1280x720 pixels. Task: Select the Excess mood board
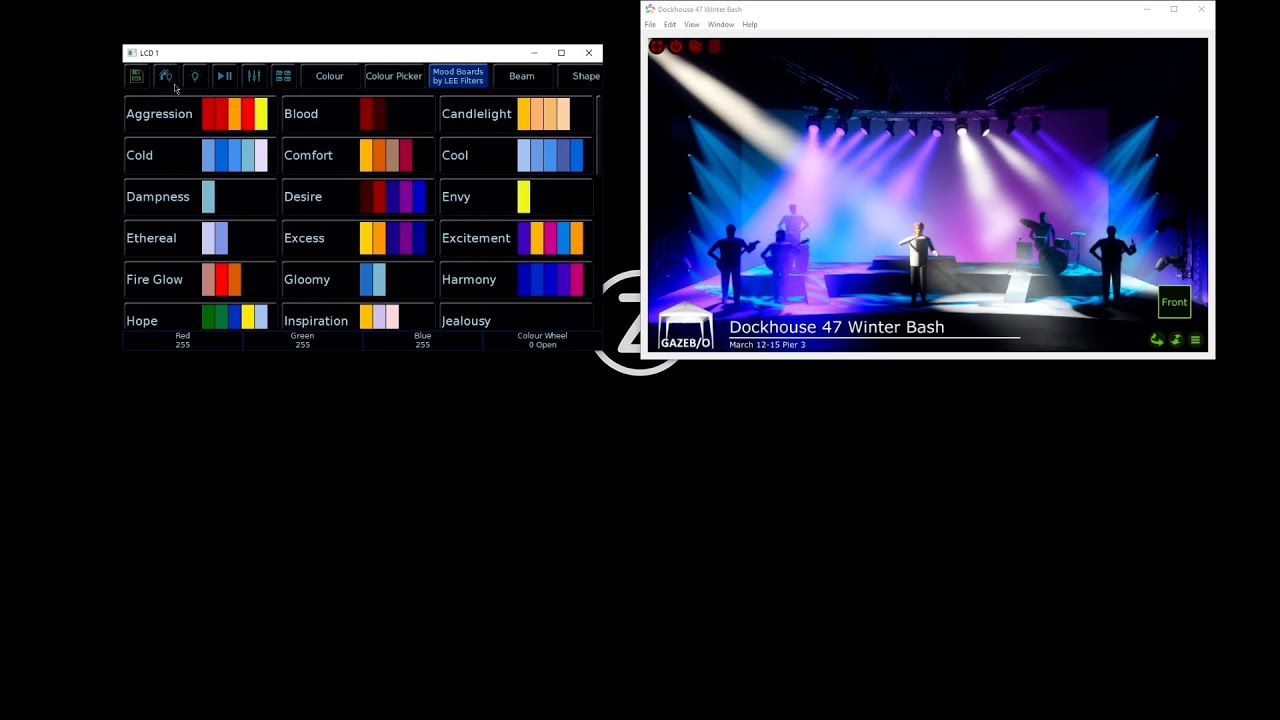[358, 238]
